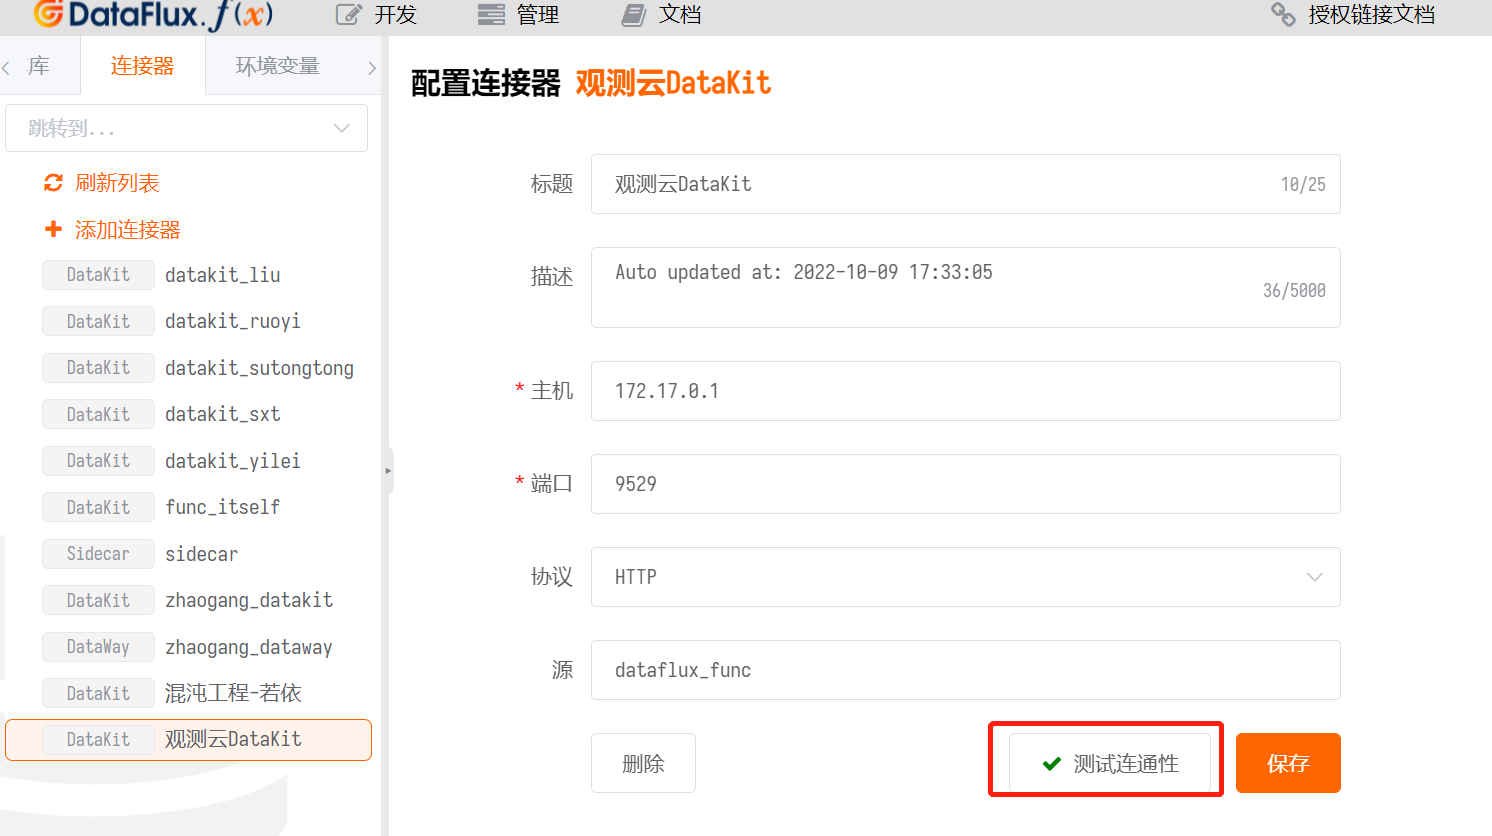Screen dimensions: 1492x836
Task: Open the 开发 menu
Action: [376, 14]
